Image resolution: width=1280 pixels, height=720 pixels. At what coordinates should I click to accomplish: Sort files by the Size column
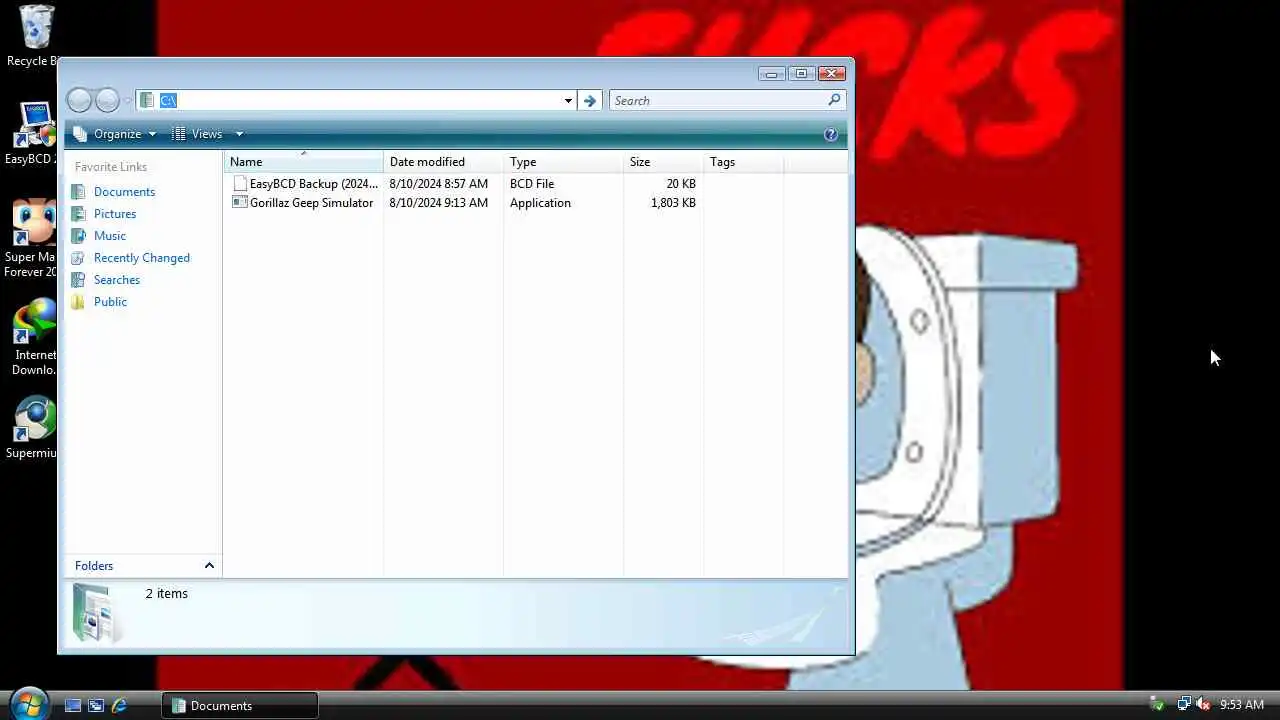pyautogui.click(x=664, y=161)
